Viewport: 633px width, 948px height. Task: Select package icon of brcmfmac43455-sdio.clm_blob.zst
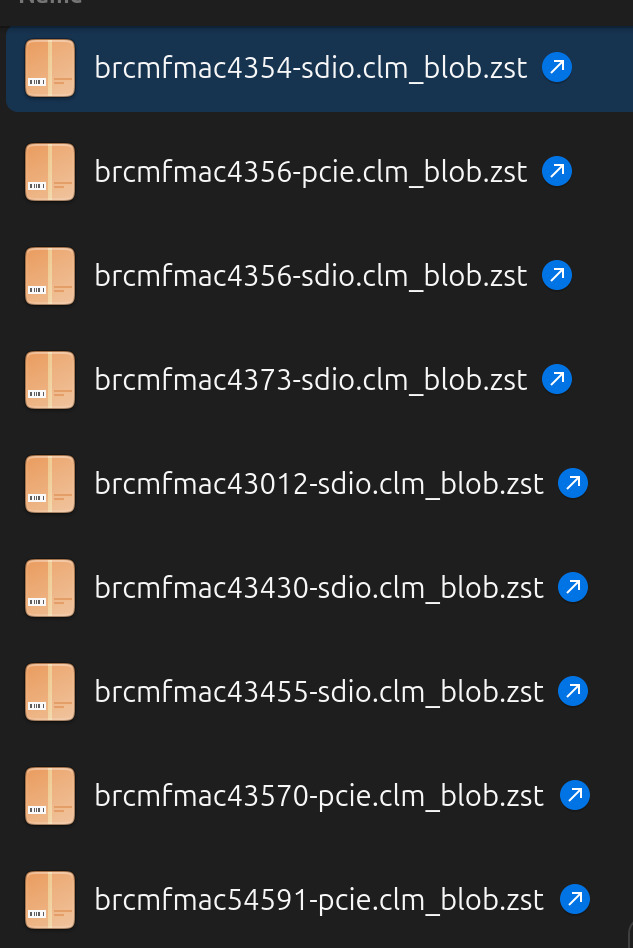[50, 692]
